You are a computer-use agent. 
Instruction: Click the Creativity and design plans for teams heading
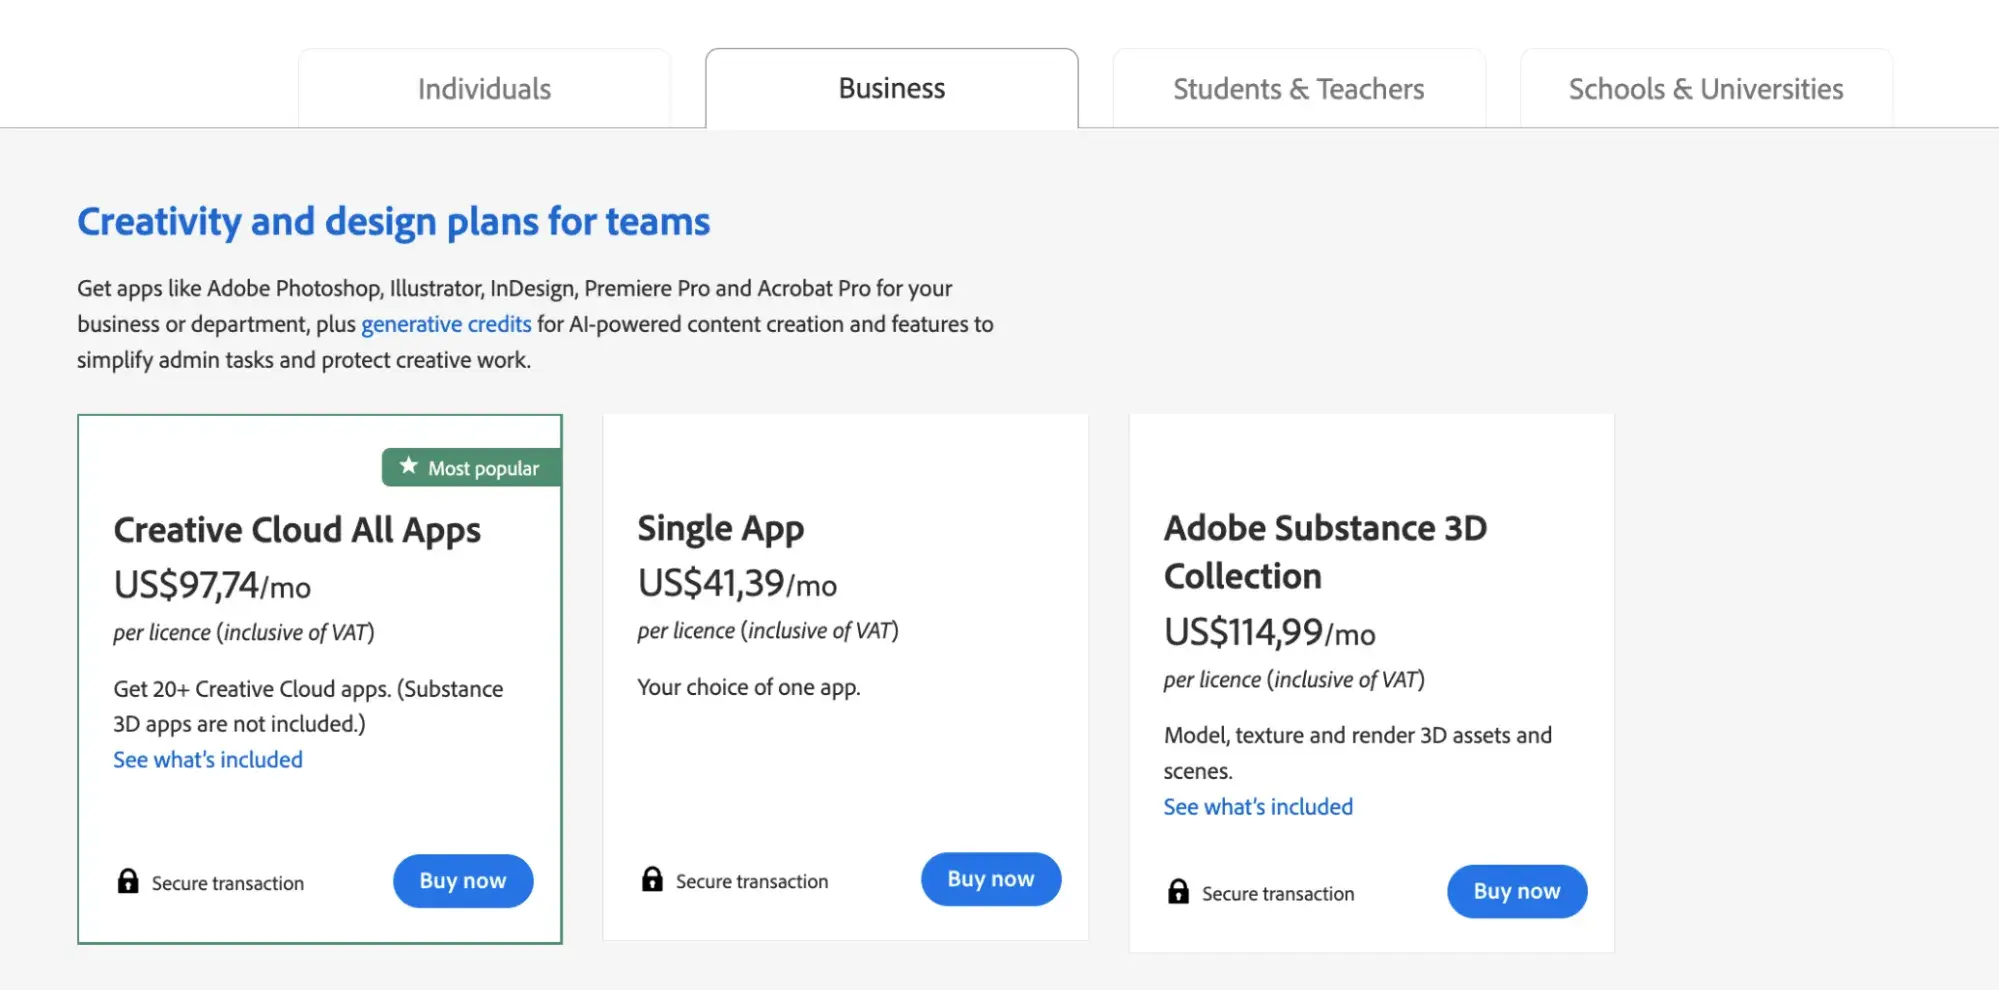point(394,221)
